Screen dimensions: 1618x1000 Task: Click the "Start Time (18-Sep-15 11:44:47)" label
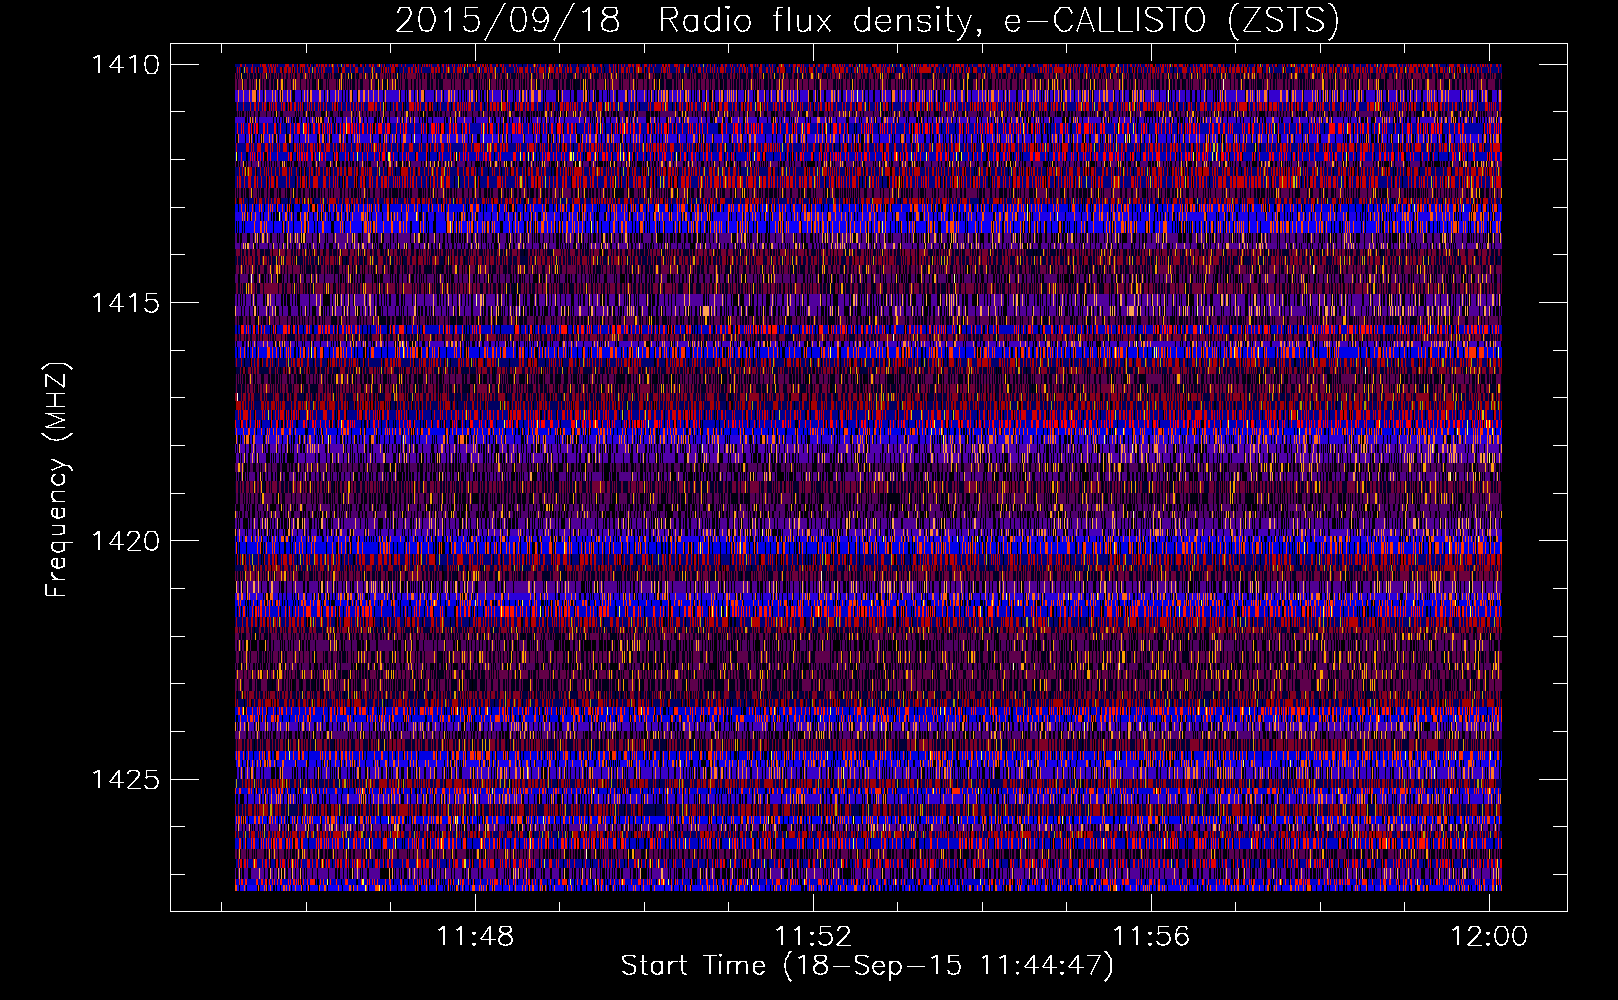pyautogui.click(x=867, y=966)
